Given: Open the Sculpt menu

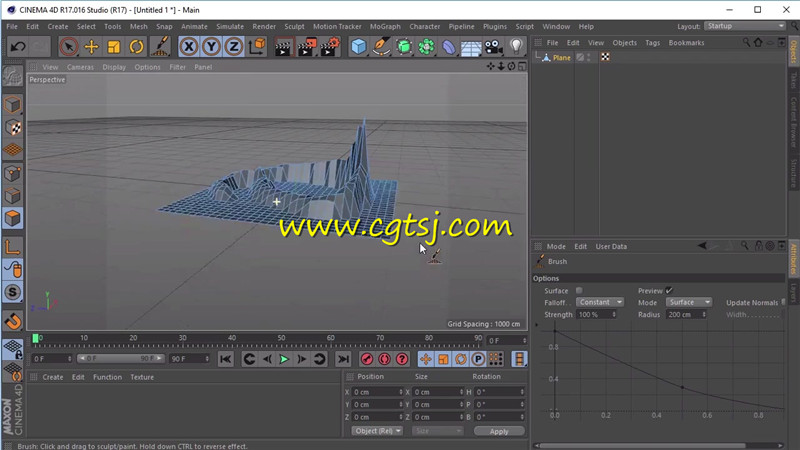Looking at the screenshot, I should pos(294,27).
